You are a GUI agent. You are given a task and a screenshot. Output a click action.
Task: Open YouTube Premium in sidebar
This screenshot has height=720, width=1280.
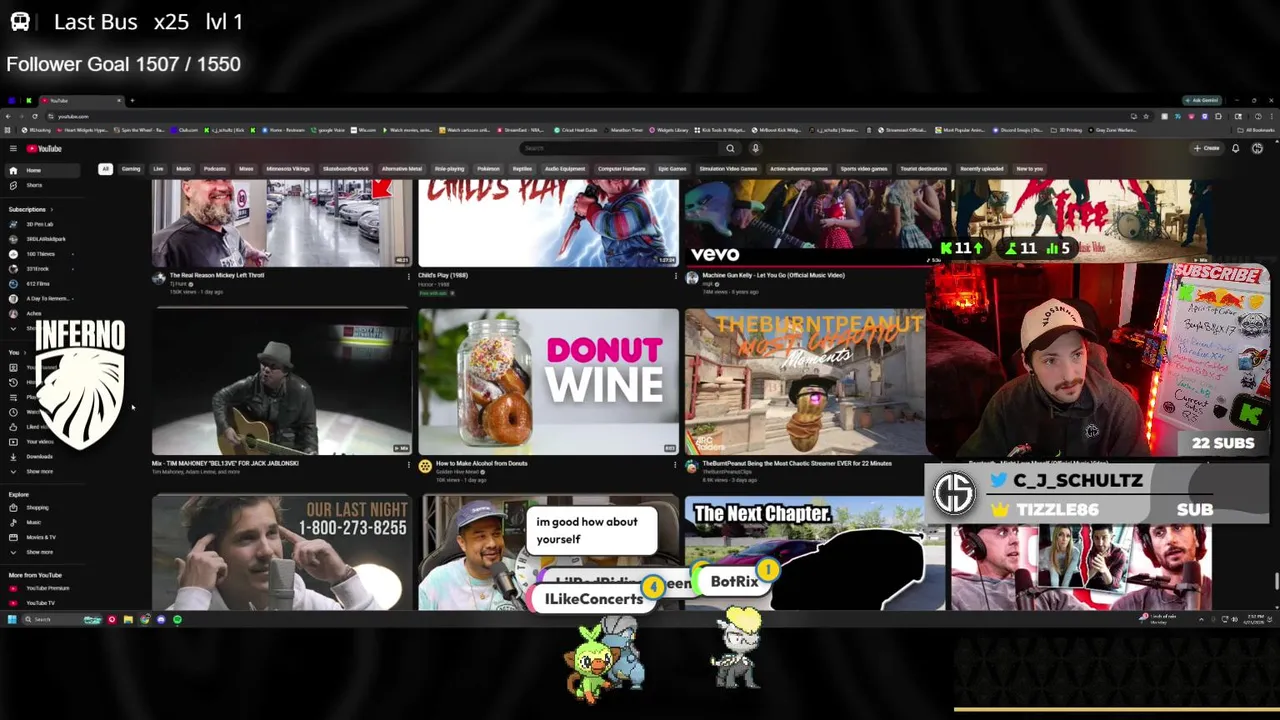(x=42, y=588)
